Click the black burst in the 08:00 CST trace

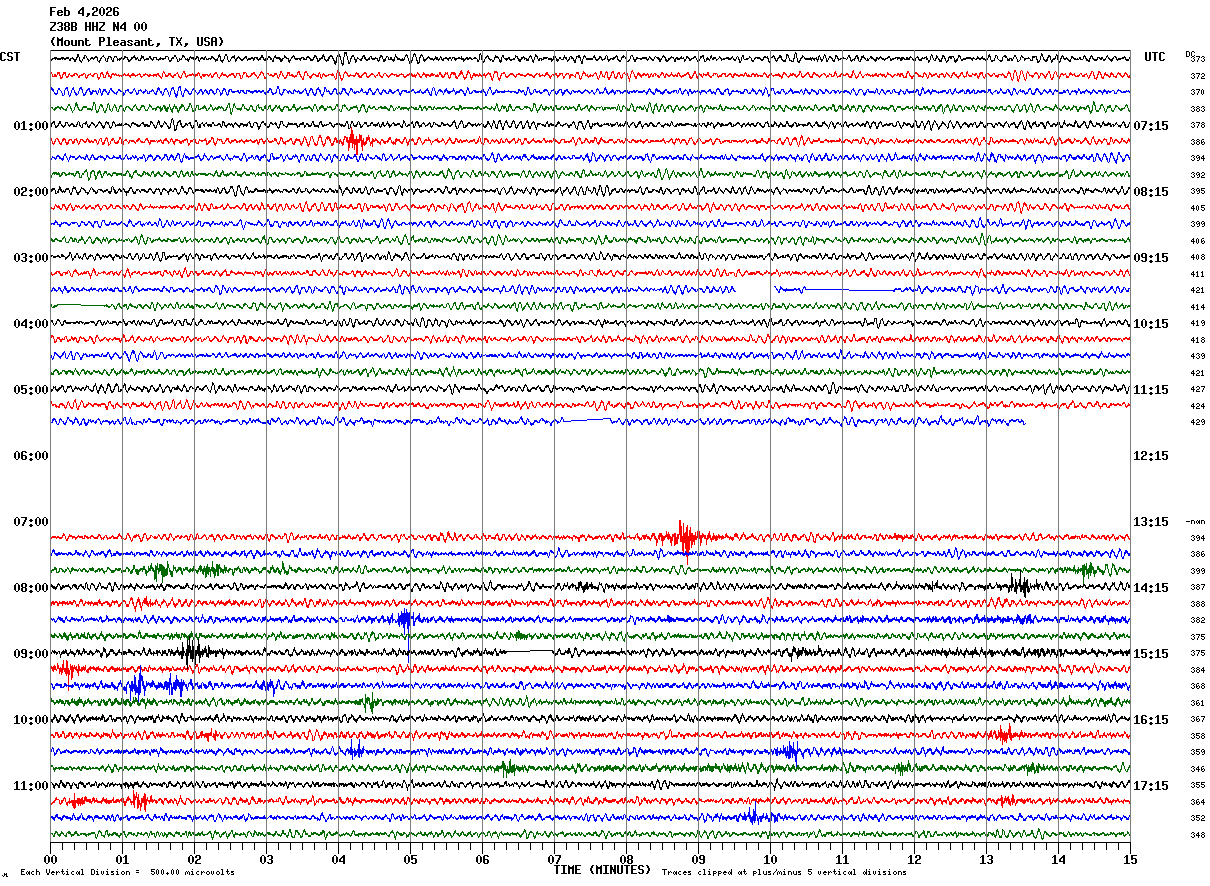point(1018,586)
